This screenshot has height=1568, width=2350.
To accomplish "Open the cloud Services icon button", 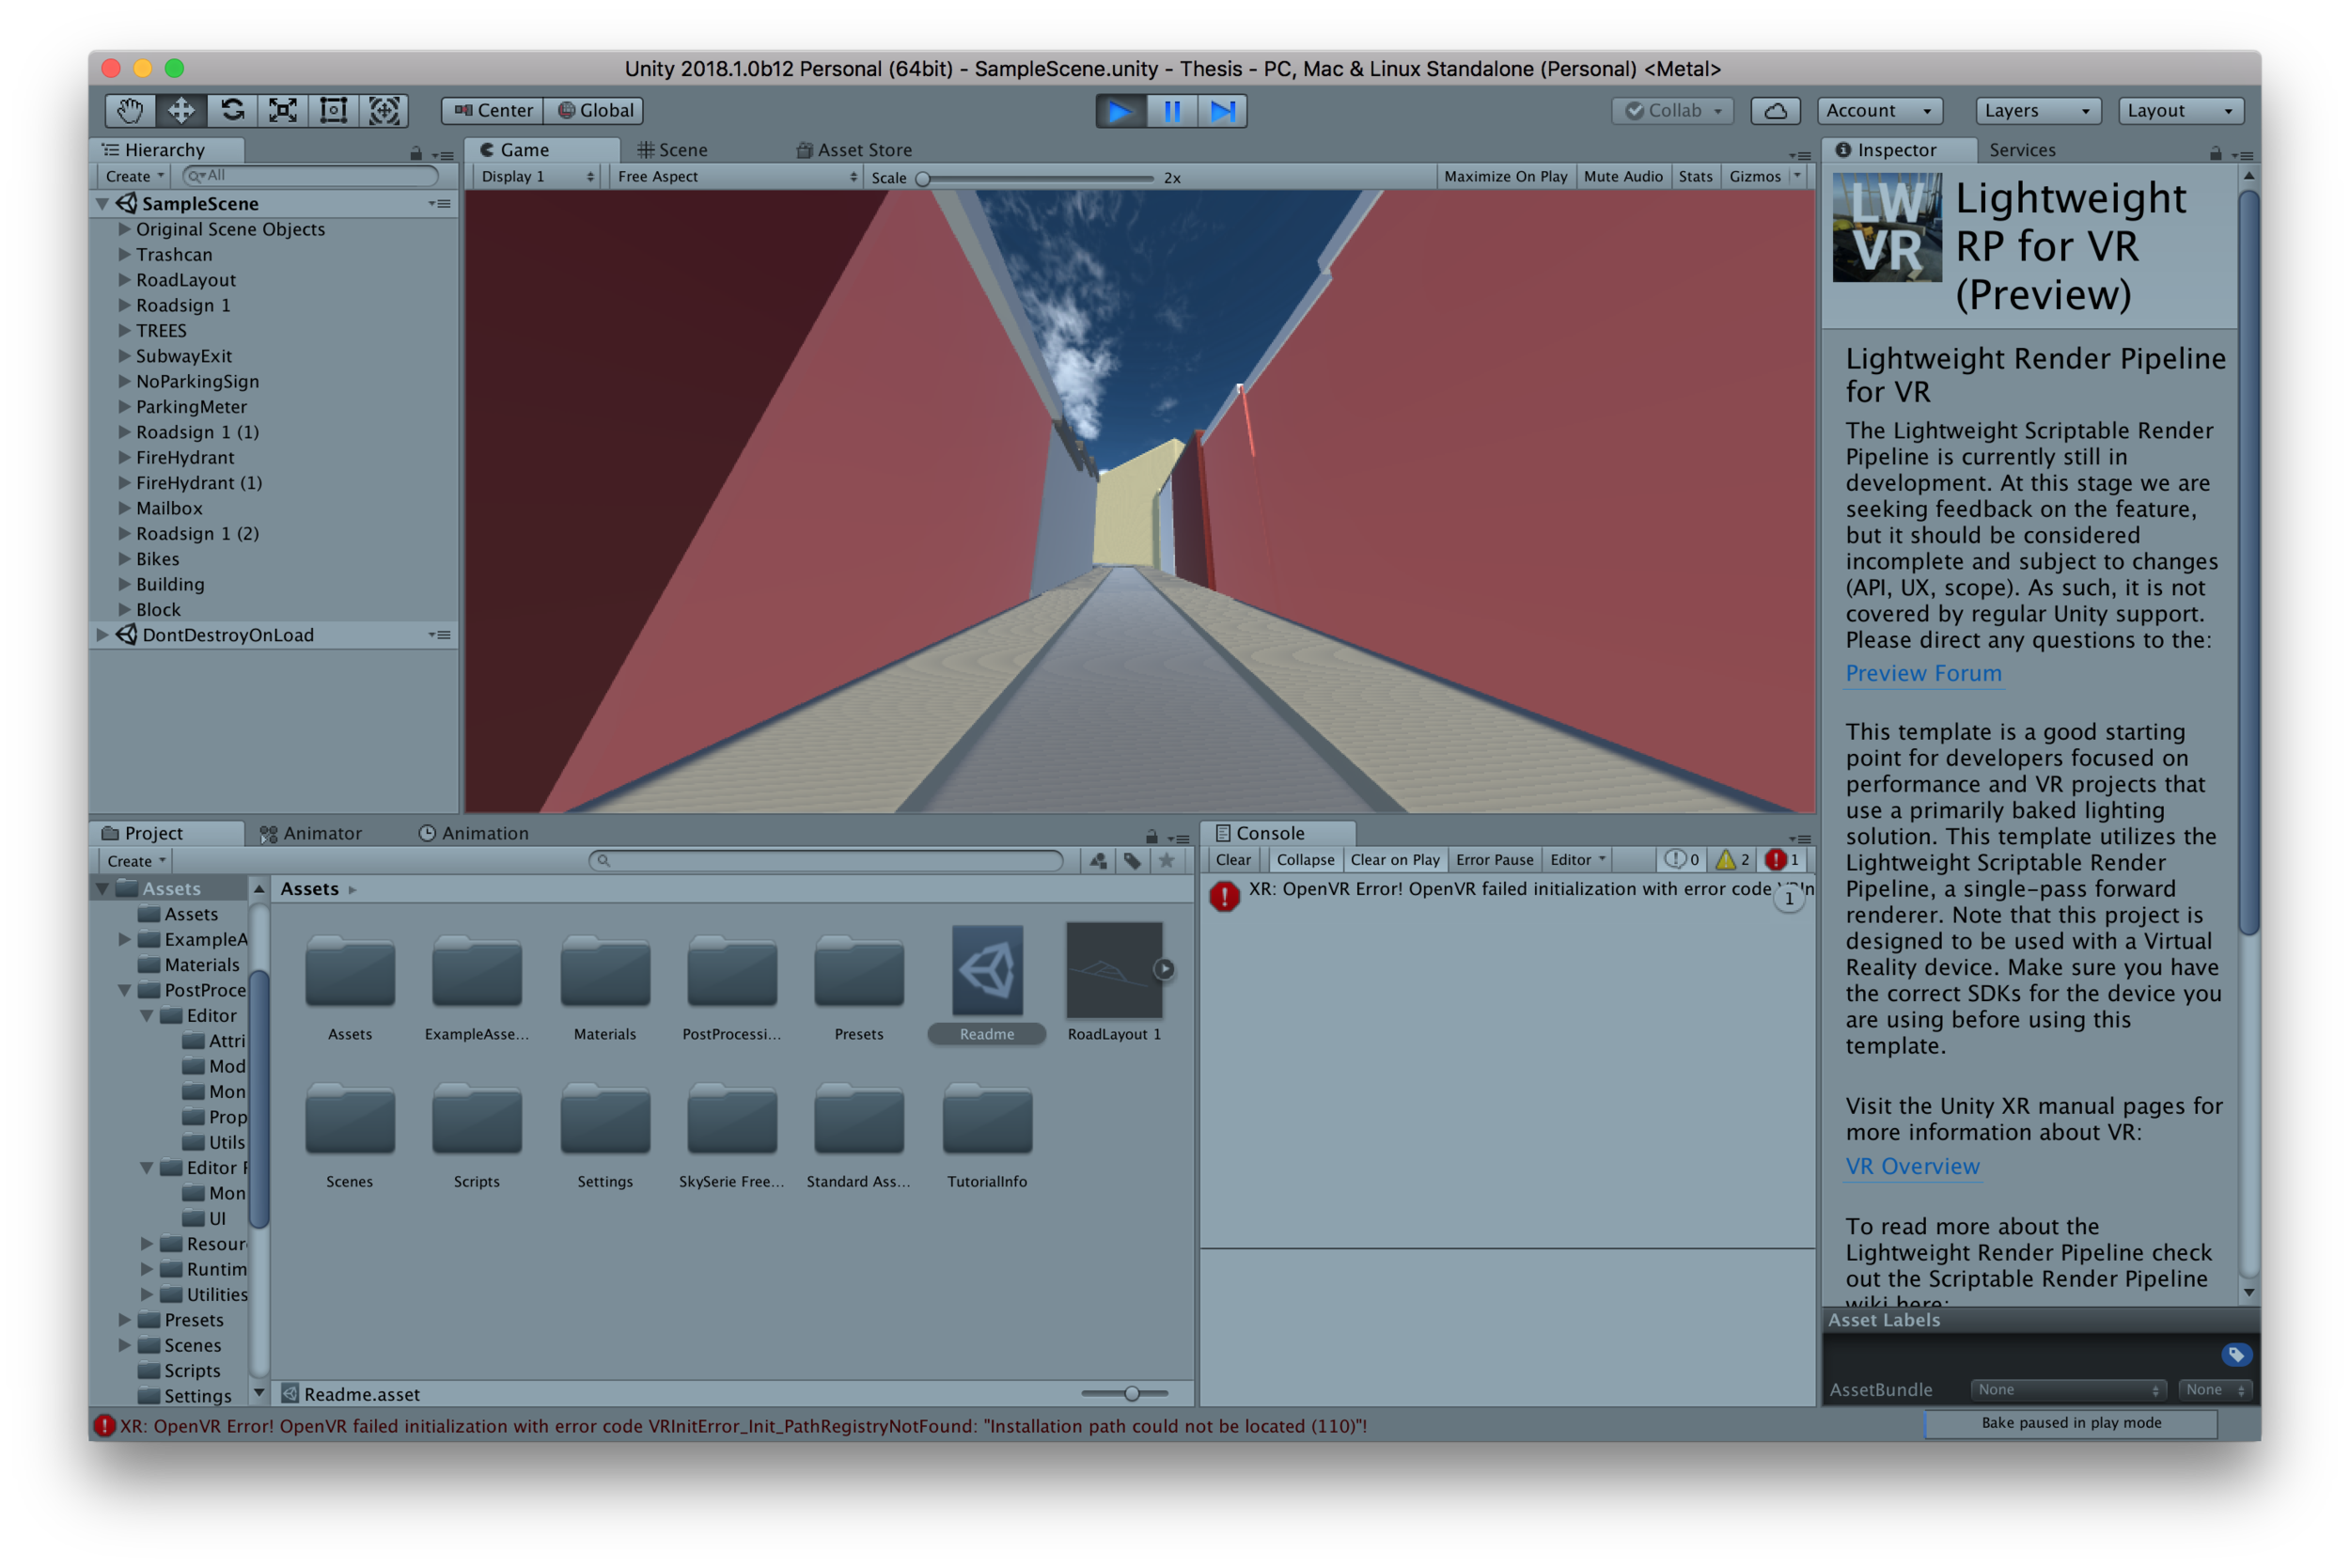I will [x=1774, y=110].
